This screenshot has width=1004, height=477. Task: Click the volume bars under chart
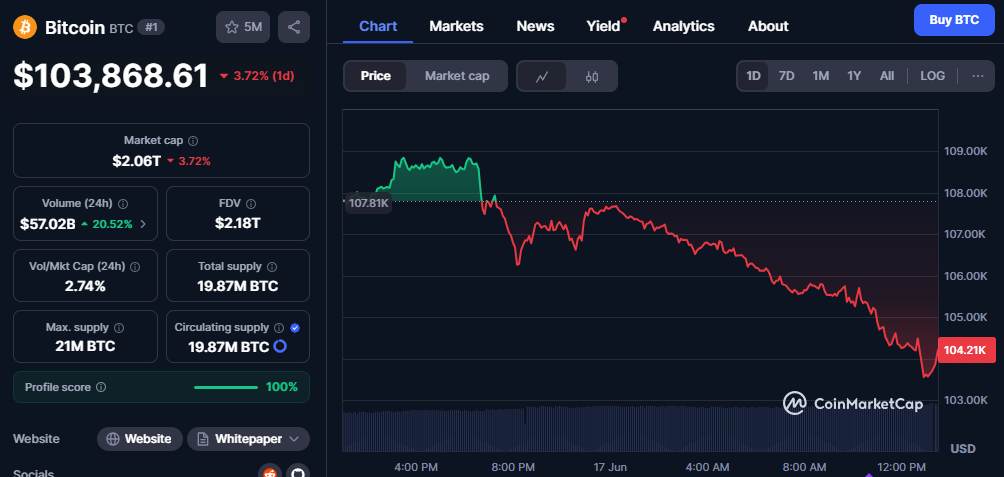tap(640, 428)
